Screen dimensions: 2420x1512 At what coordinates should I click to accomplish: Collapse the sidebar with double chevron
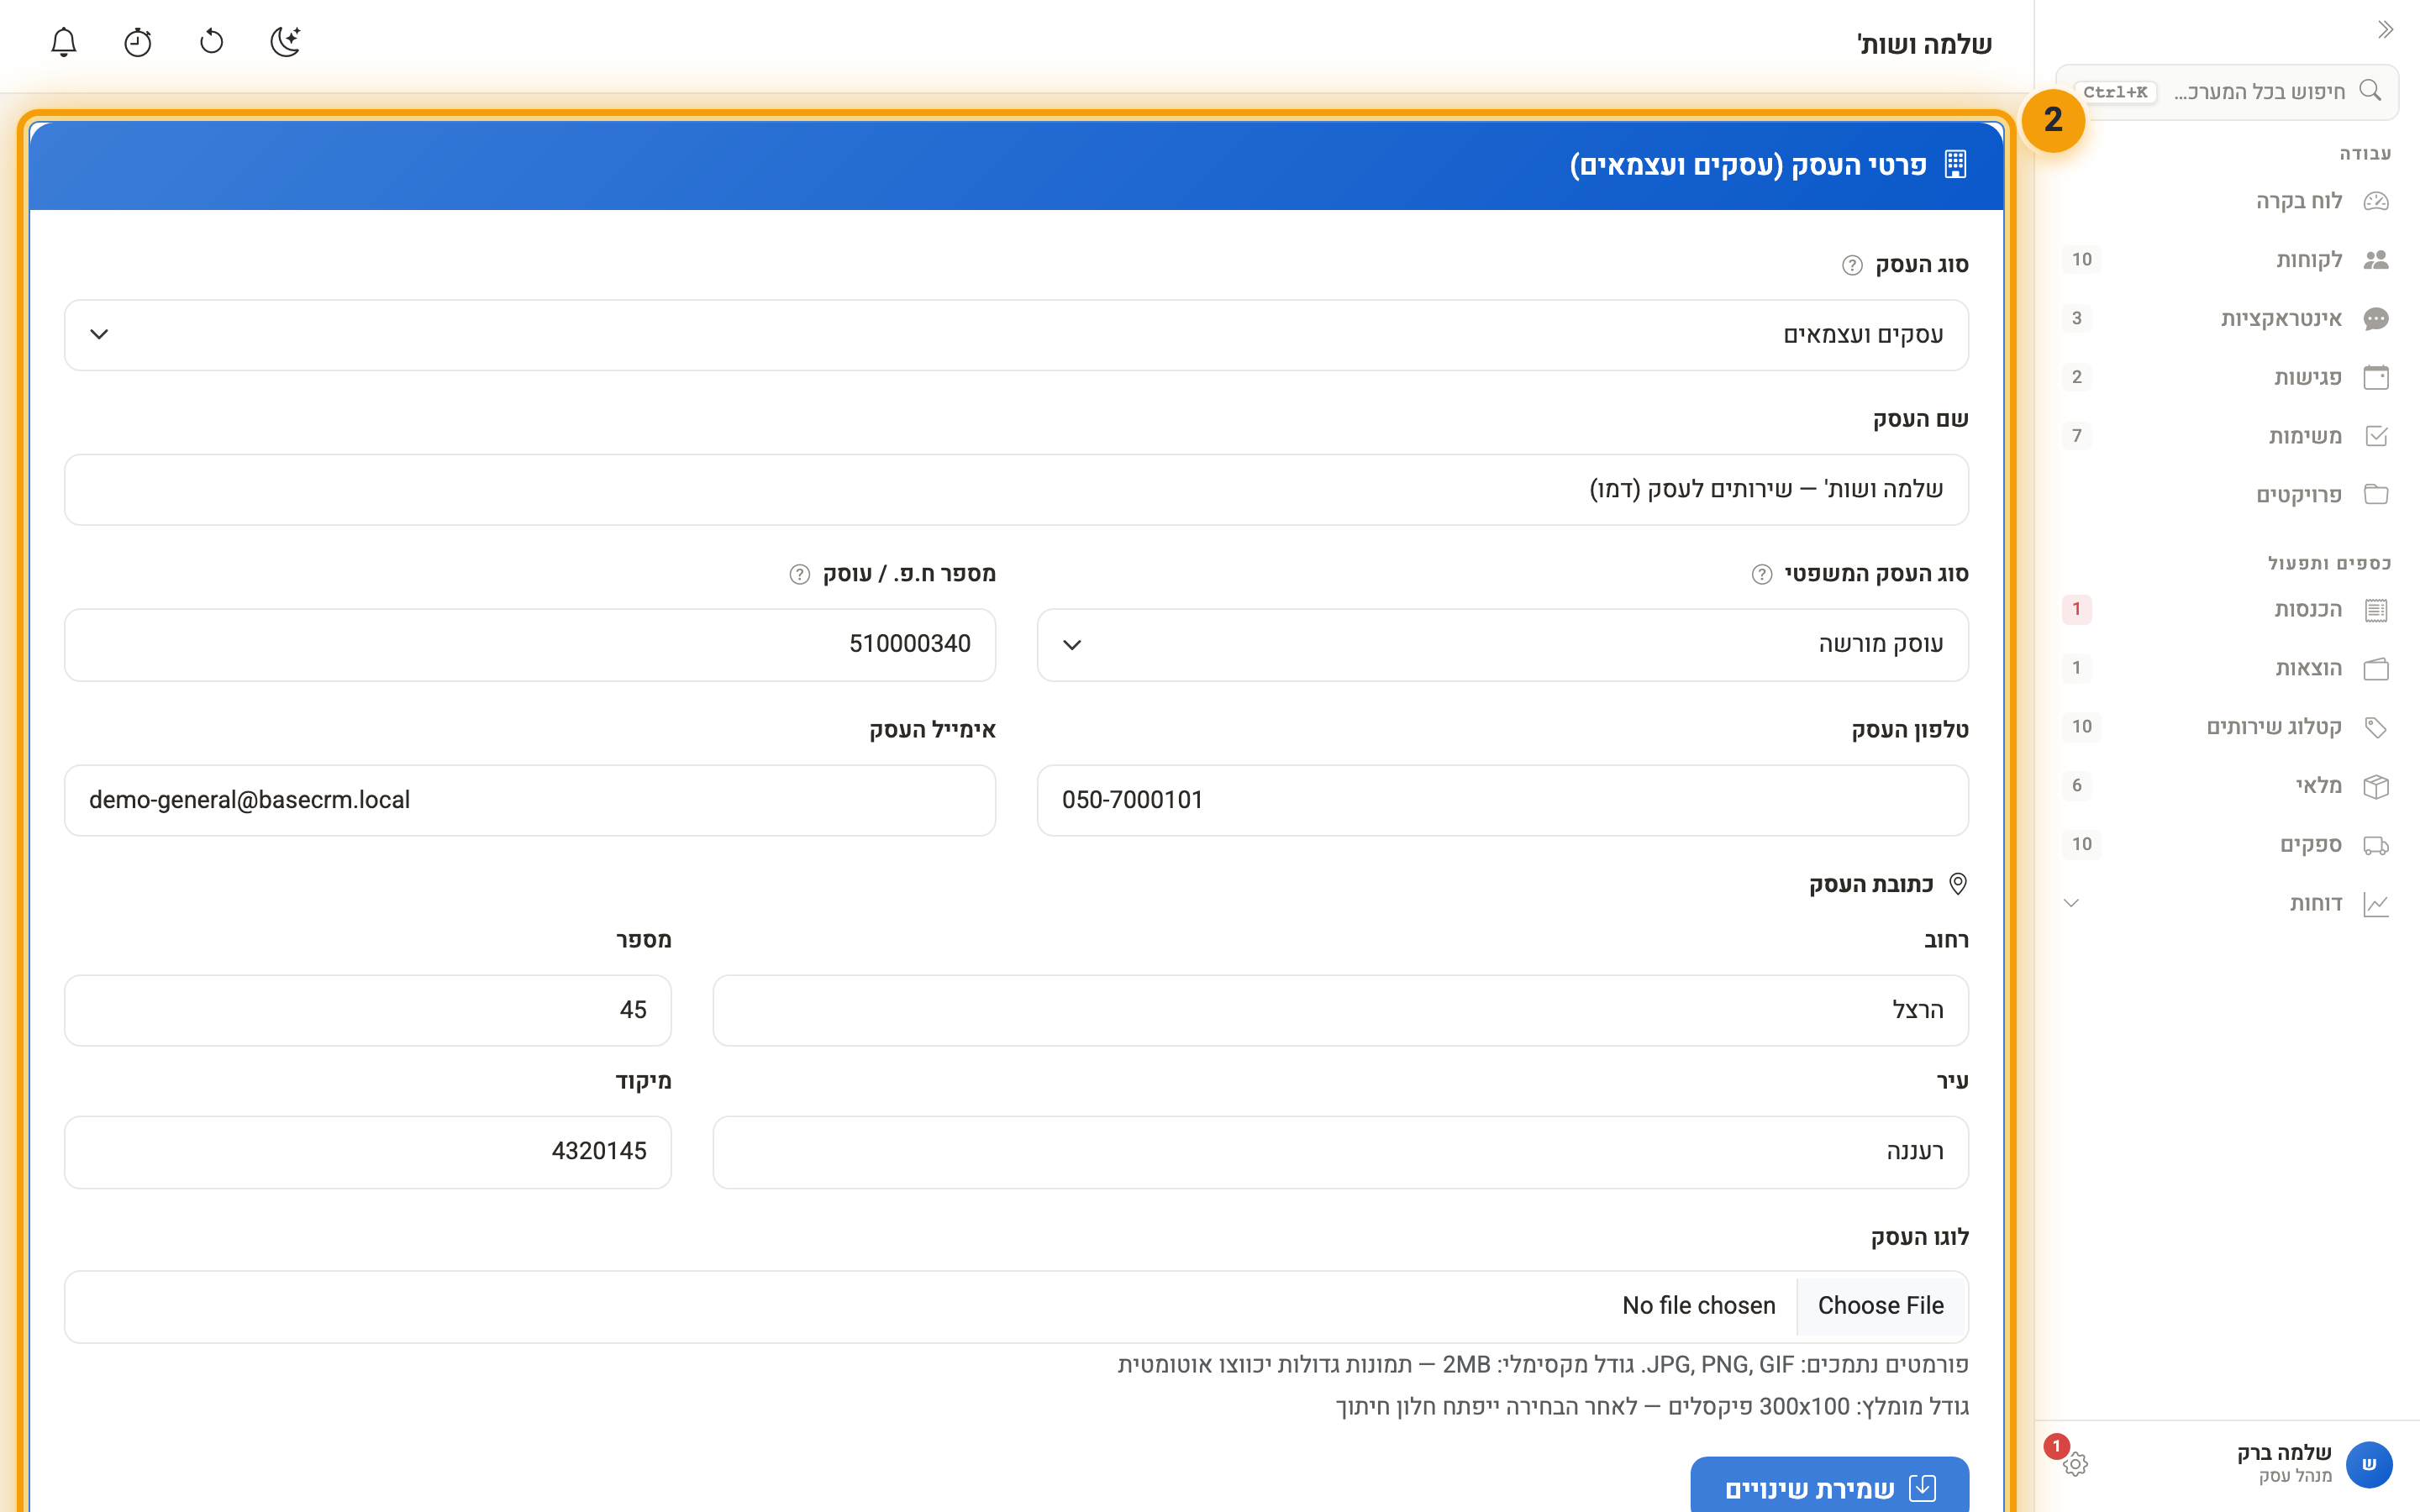pyautogui.click(x=2385, y=30)
